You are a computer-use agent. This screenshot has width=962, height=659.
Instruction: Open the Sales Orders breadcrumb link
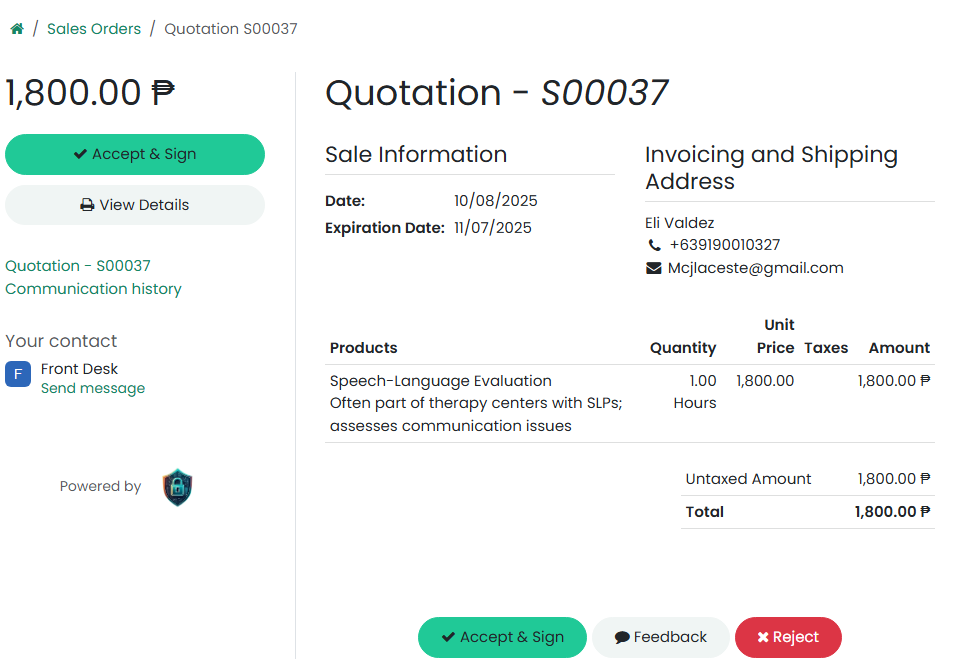[94, 29]
